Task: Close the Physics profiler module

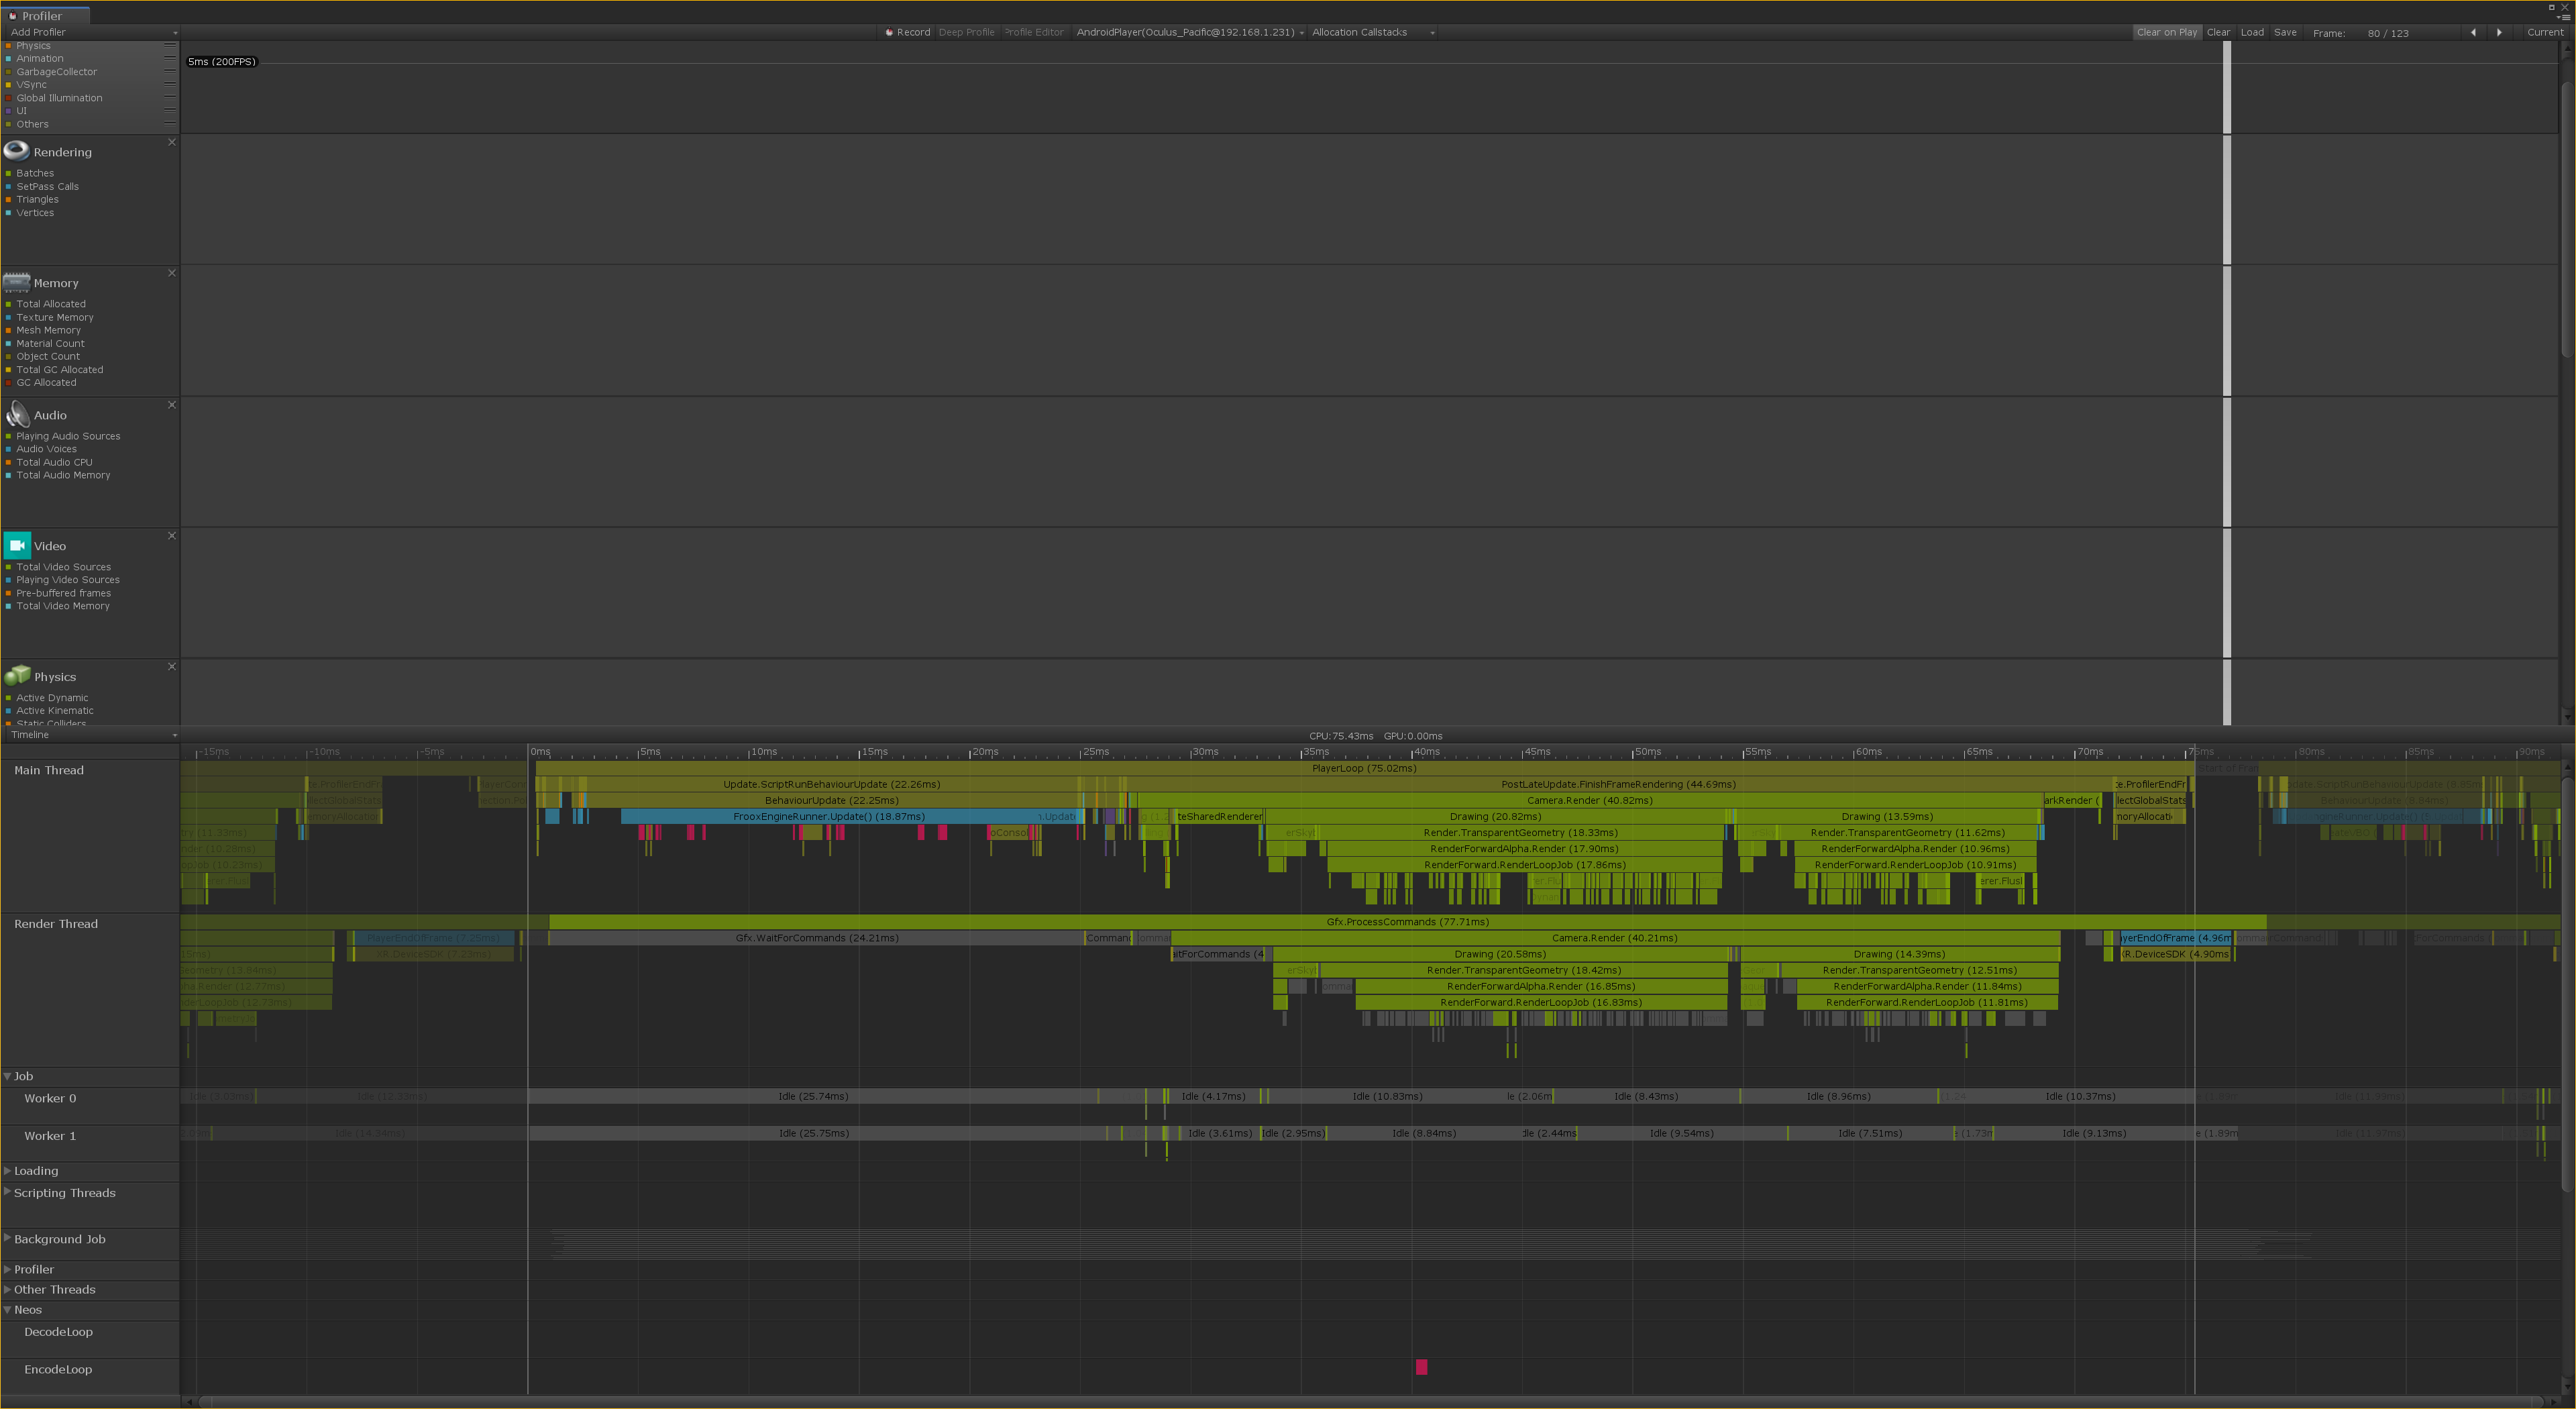Action: pyautogui.click(x=172, y=667)
